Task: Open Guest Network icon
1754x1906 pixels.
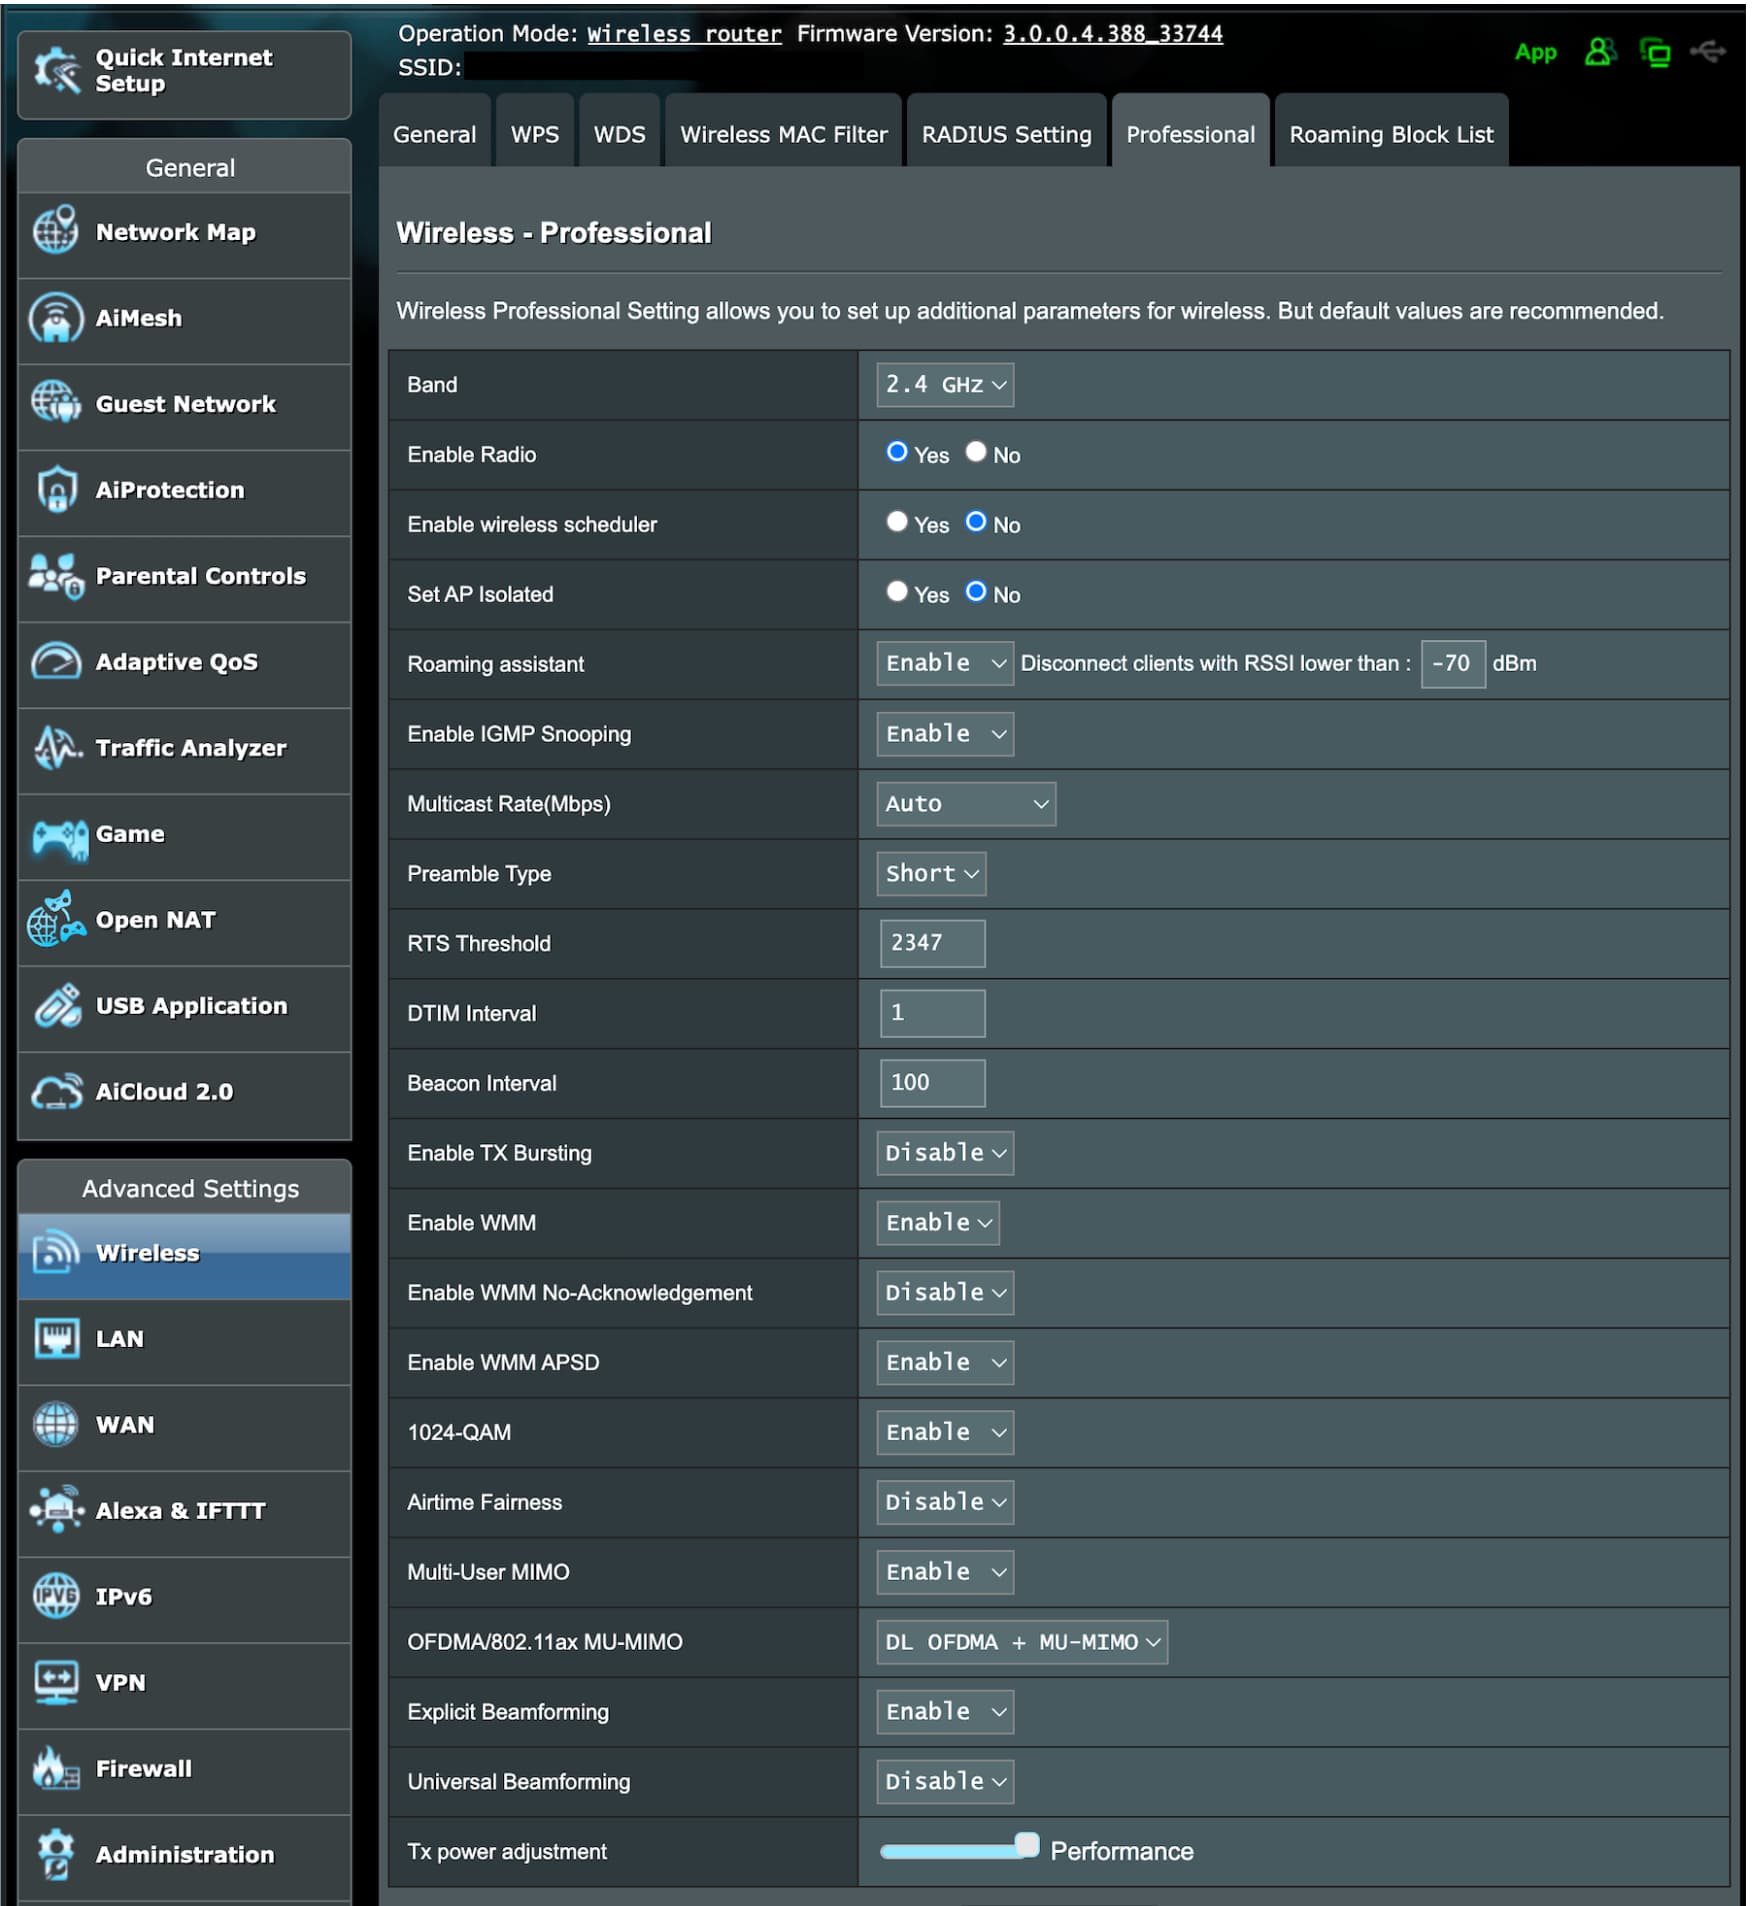Action: click(x=56, y=403)
